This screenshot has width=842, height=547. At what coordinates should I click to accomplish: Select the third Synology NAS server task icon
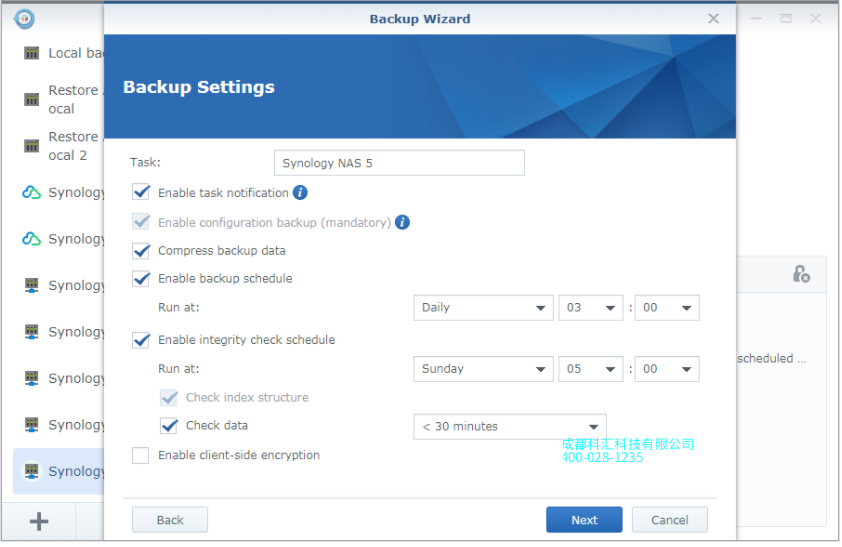[32, 378]
